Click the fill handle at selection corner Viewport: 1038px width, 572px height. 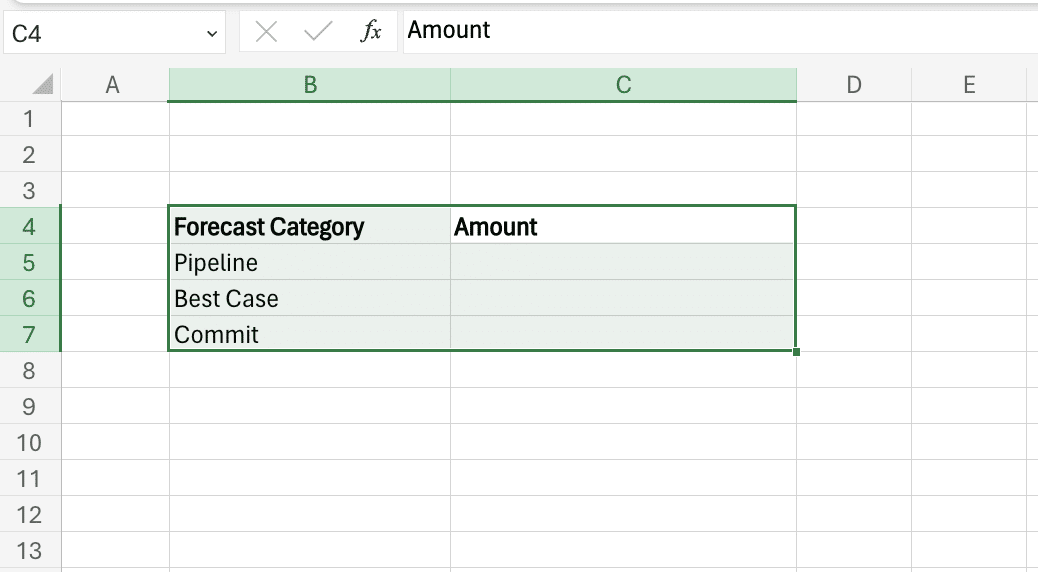coord(796,351)
